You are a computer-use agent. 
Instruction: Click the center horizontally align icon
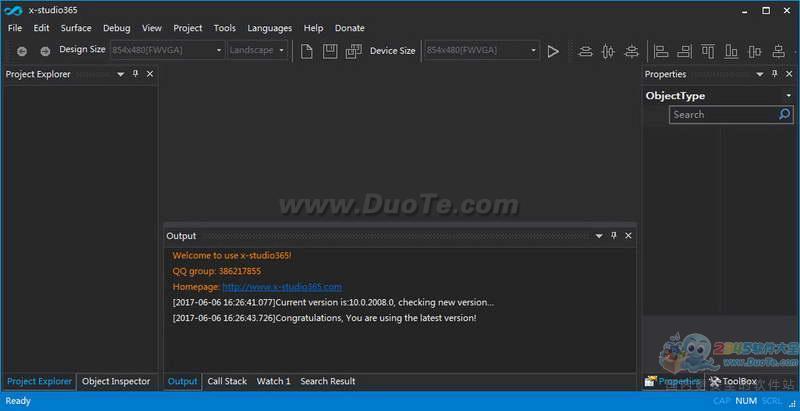[x=755, y=51]
